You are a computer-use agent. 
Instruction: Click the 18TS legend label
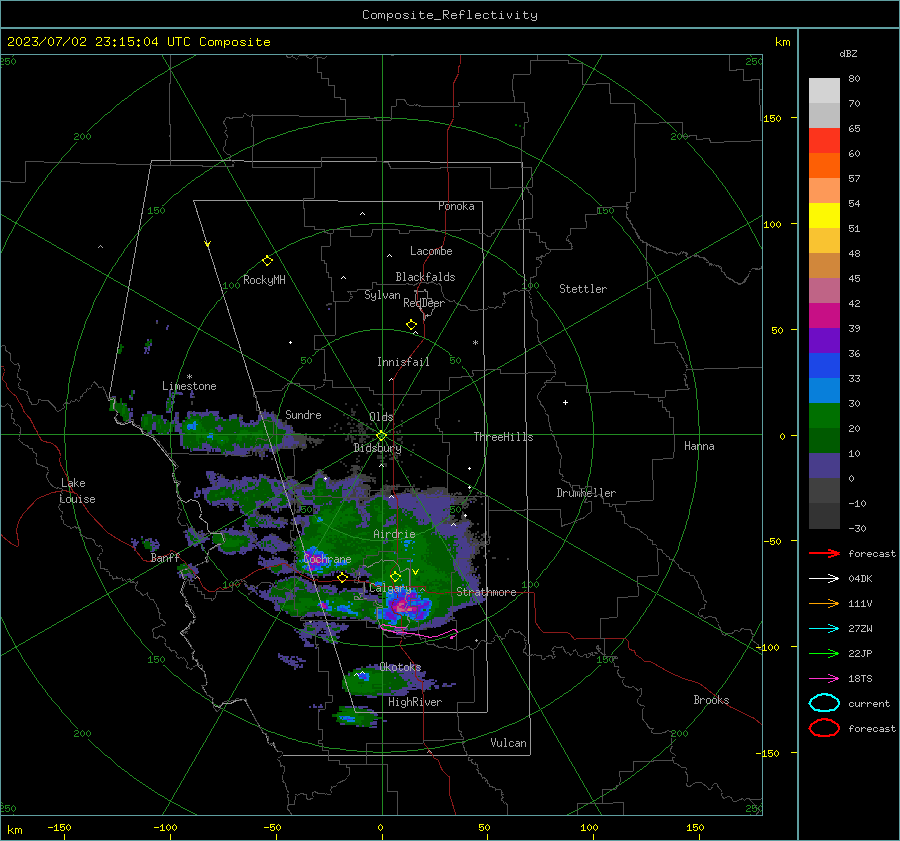(x=860, y=679)
